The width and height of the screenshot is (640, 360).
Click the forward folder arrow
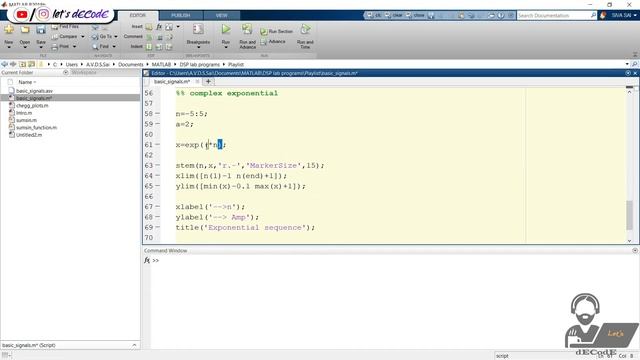coord(13,64)
